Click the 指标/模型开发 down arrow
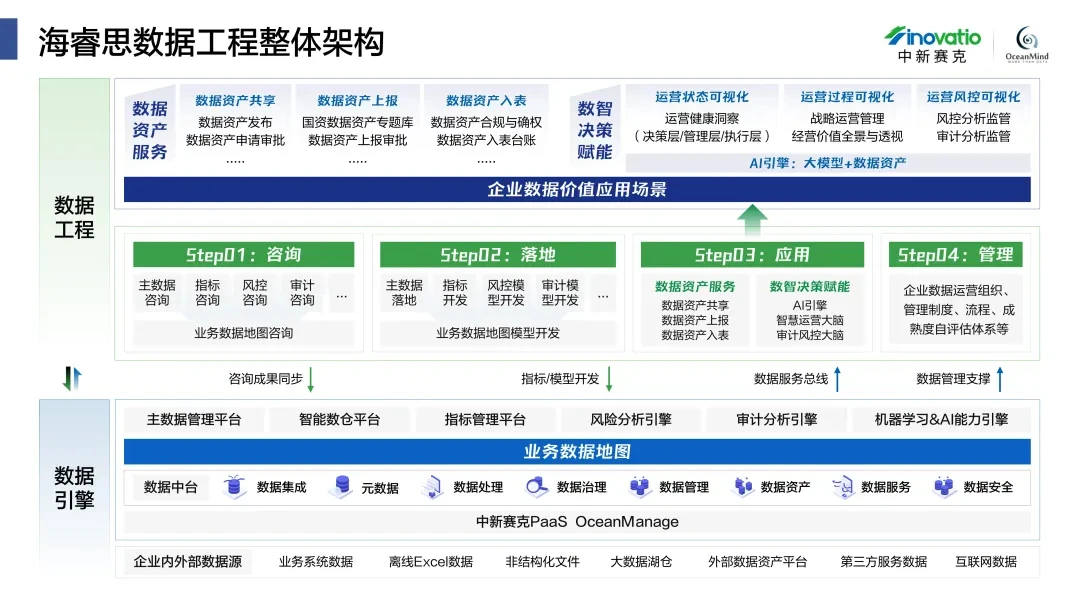1080x608 pixels. coord(609,379)
